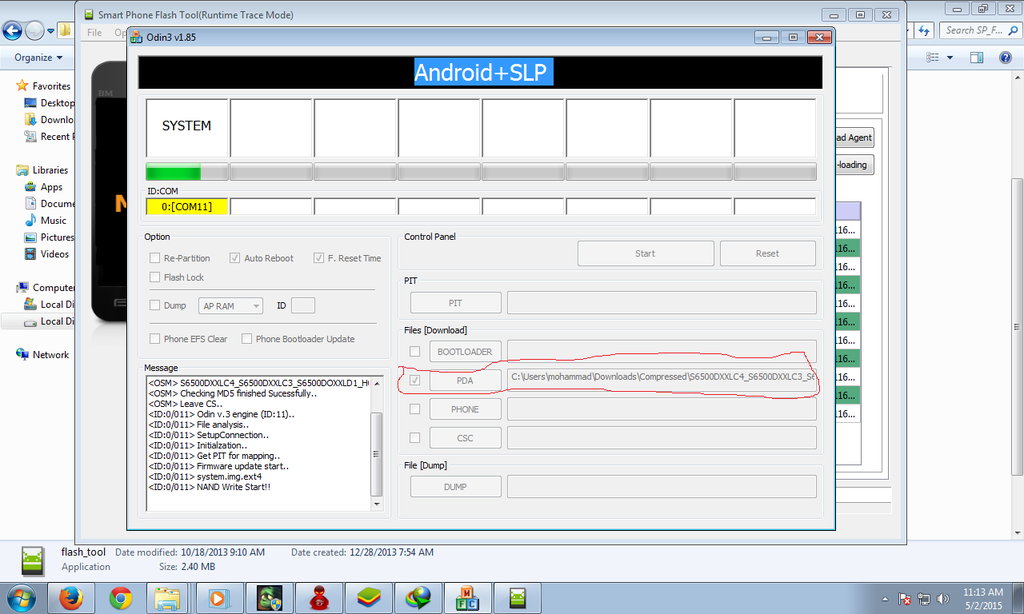This screenshot has width=1024, height=614.
Task: Show hidden system tray icons arrow
Action: point(886,599)
